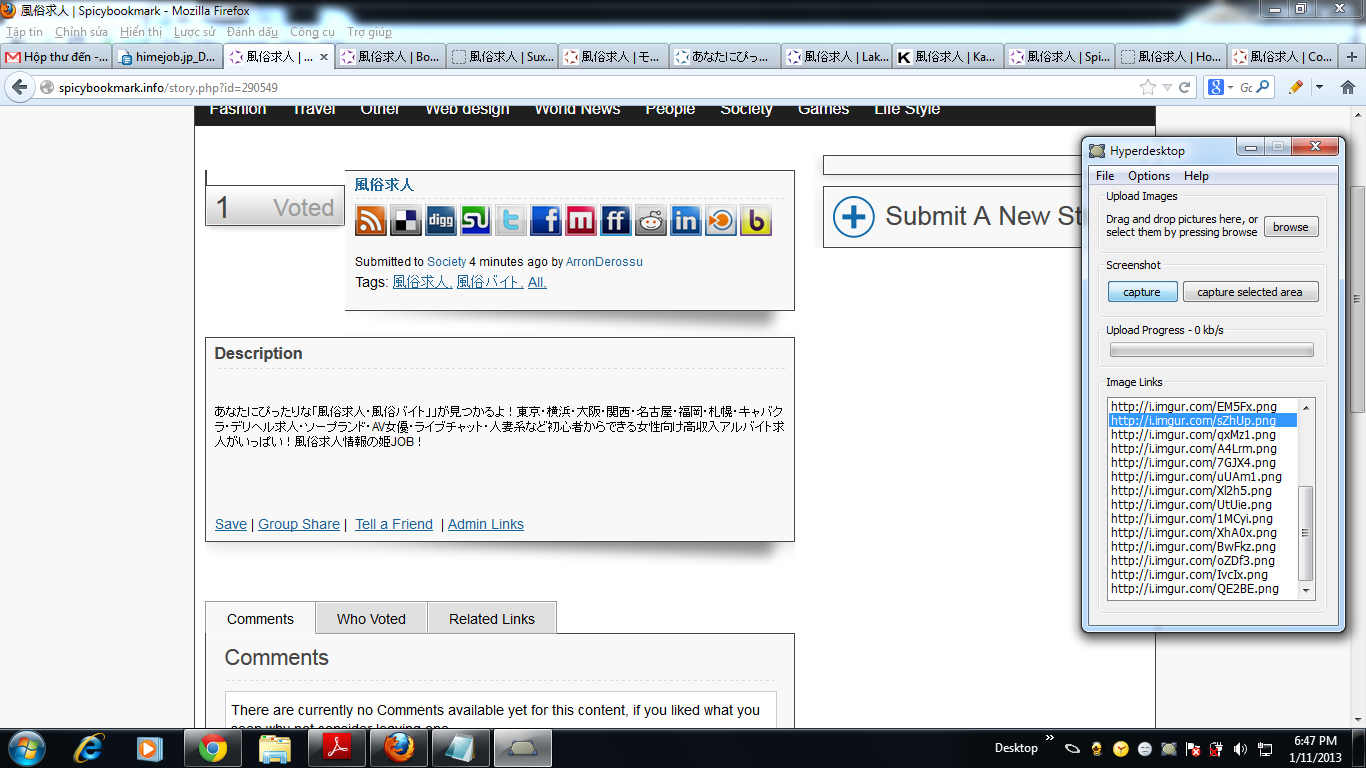Click the capture selected area button
The height and width of the screenshot is (768, 1366).
pyautogui.click(x=1250, y=292)
